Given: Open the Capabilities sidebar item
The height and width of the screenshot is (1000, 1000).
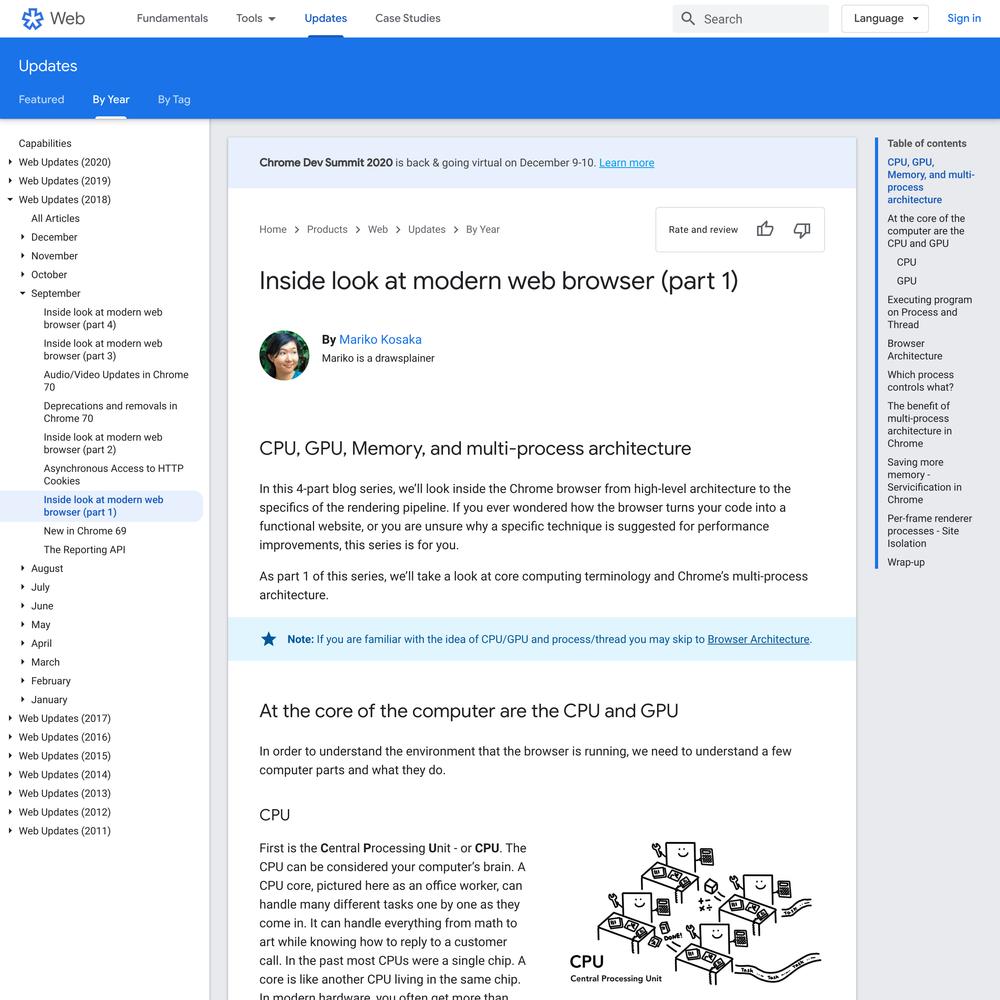Looking at the screenshot, I should point(45,143).
